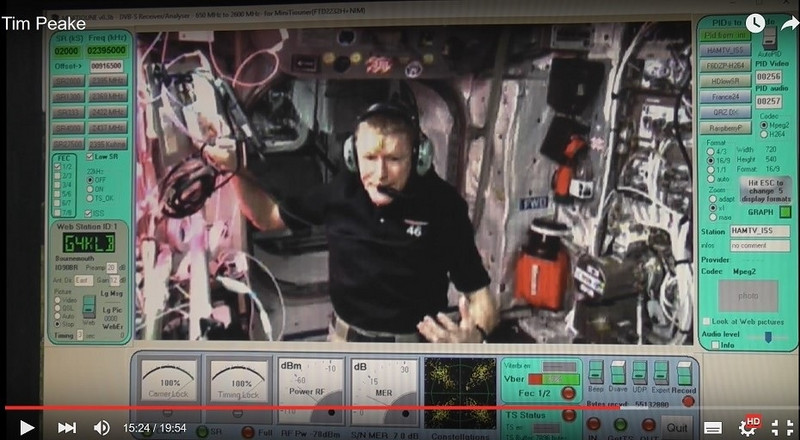Skip to the next video
800x440 pixels.
pyautogui.click(x=66, y=428)
